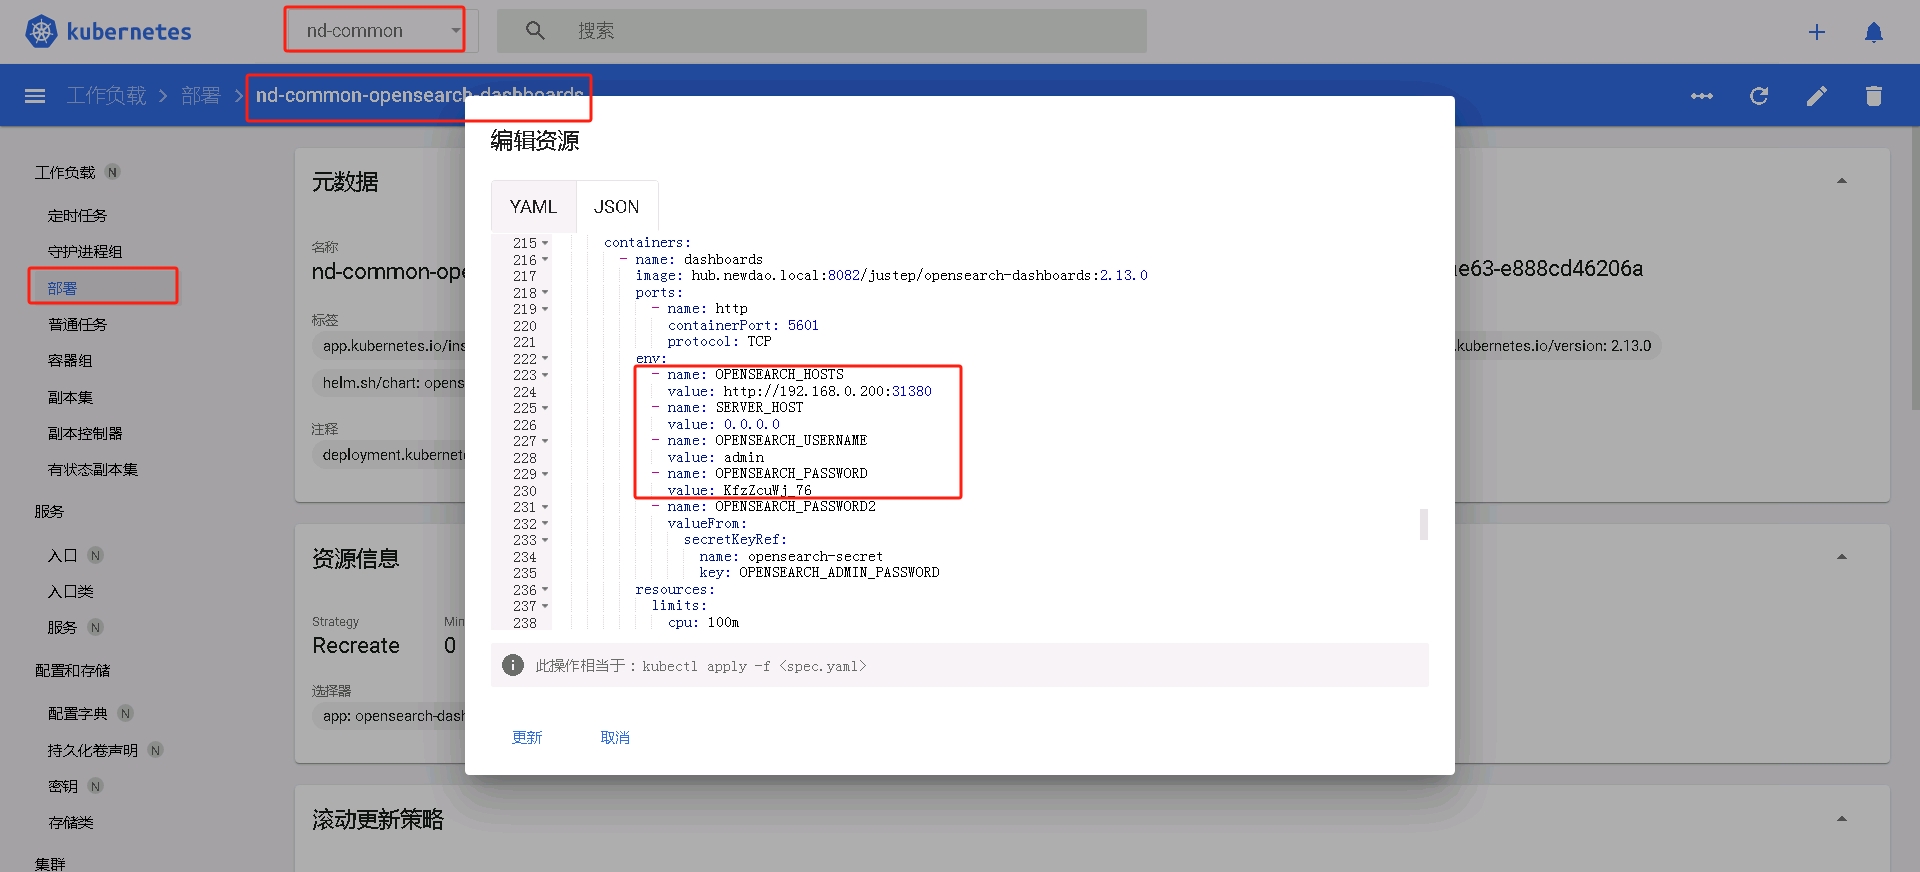Click the trash delete resource icon
Image resolution: width=1920 pixels, height=872 pixels.
click(x=1874, y=96)
